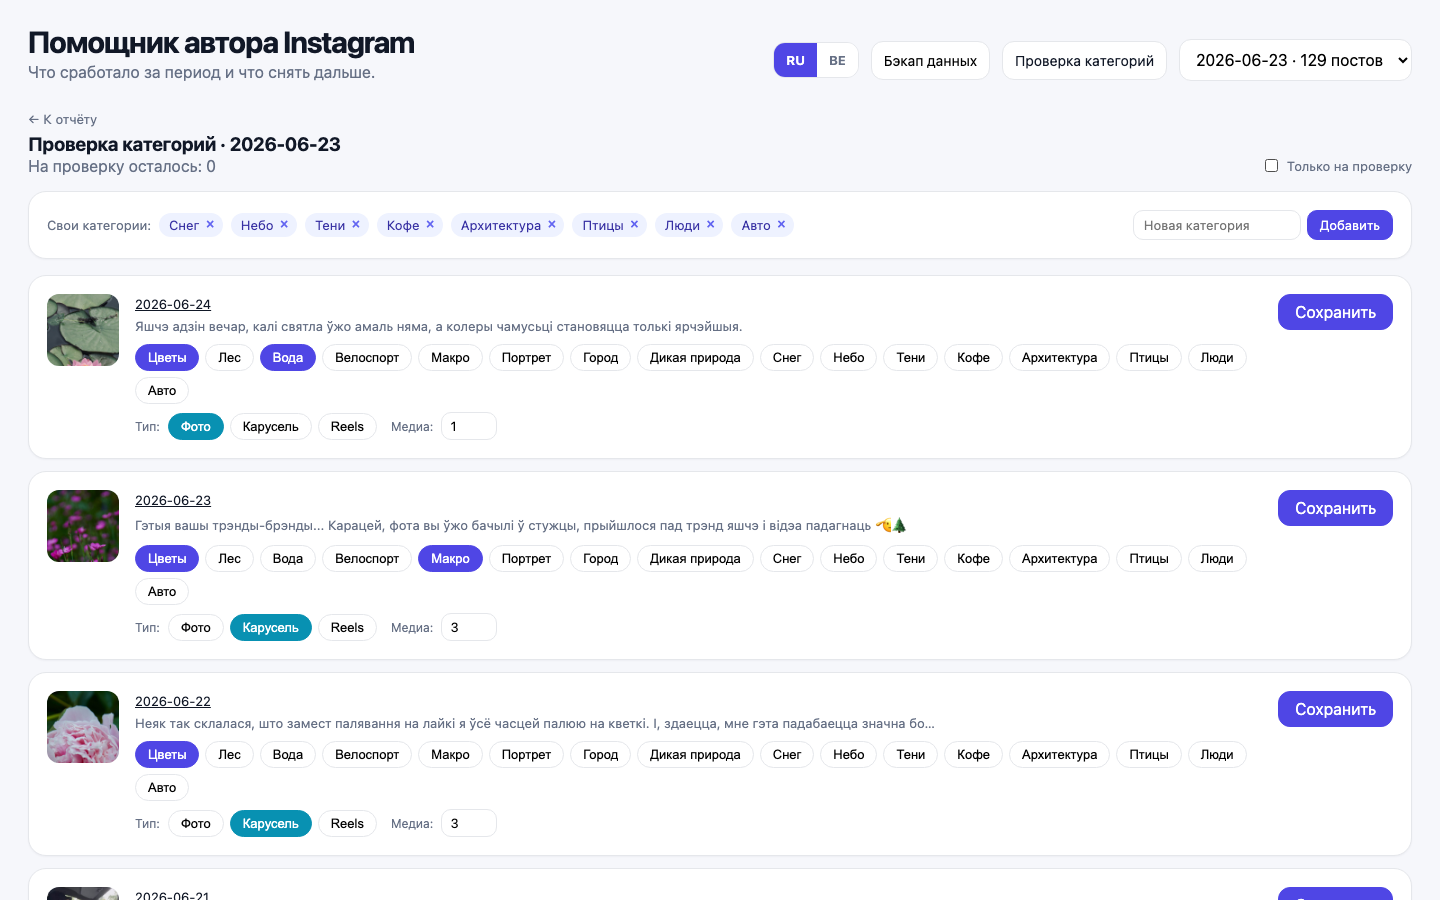Delete the Люди custom category
This screenshot has height=900, width=1440.
coord(711,225)
